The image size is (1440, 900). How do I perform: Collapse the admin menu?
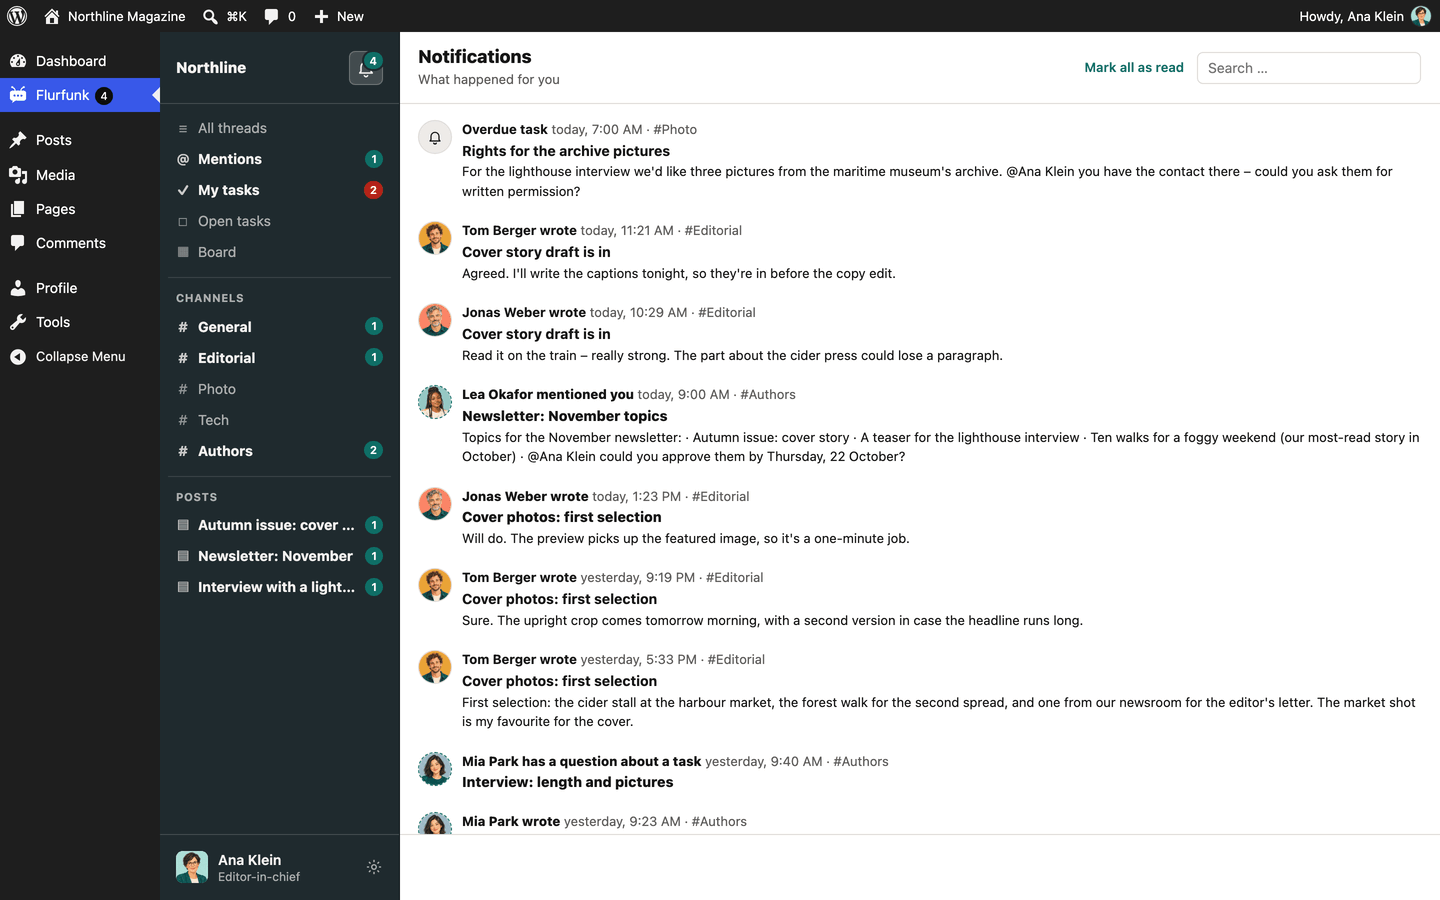pyautogui.click(x=80, y=356)
